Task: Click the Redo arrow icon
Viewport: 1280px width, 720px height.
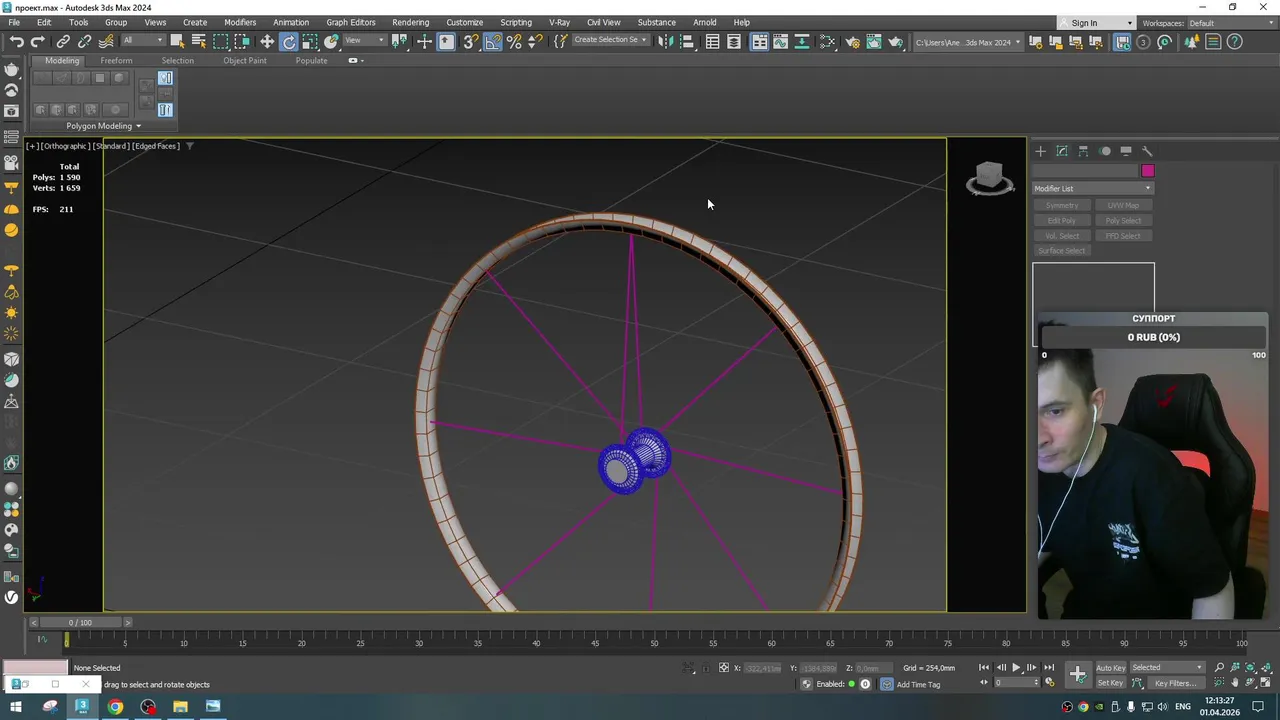Action: click(37, 41)
